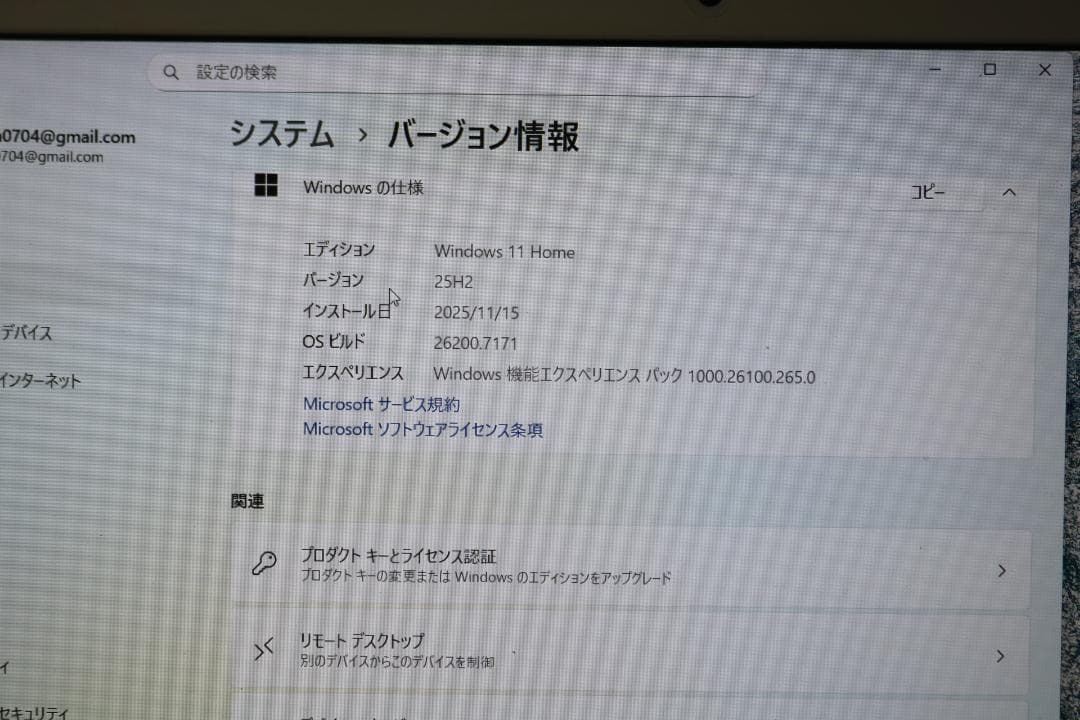Click the Windows logo next to Windows の仕様
The image size is (1080, 720).
(x=266, y=185)
